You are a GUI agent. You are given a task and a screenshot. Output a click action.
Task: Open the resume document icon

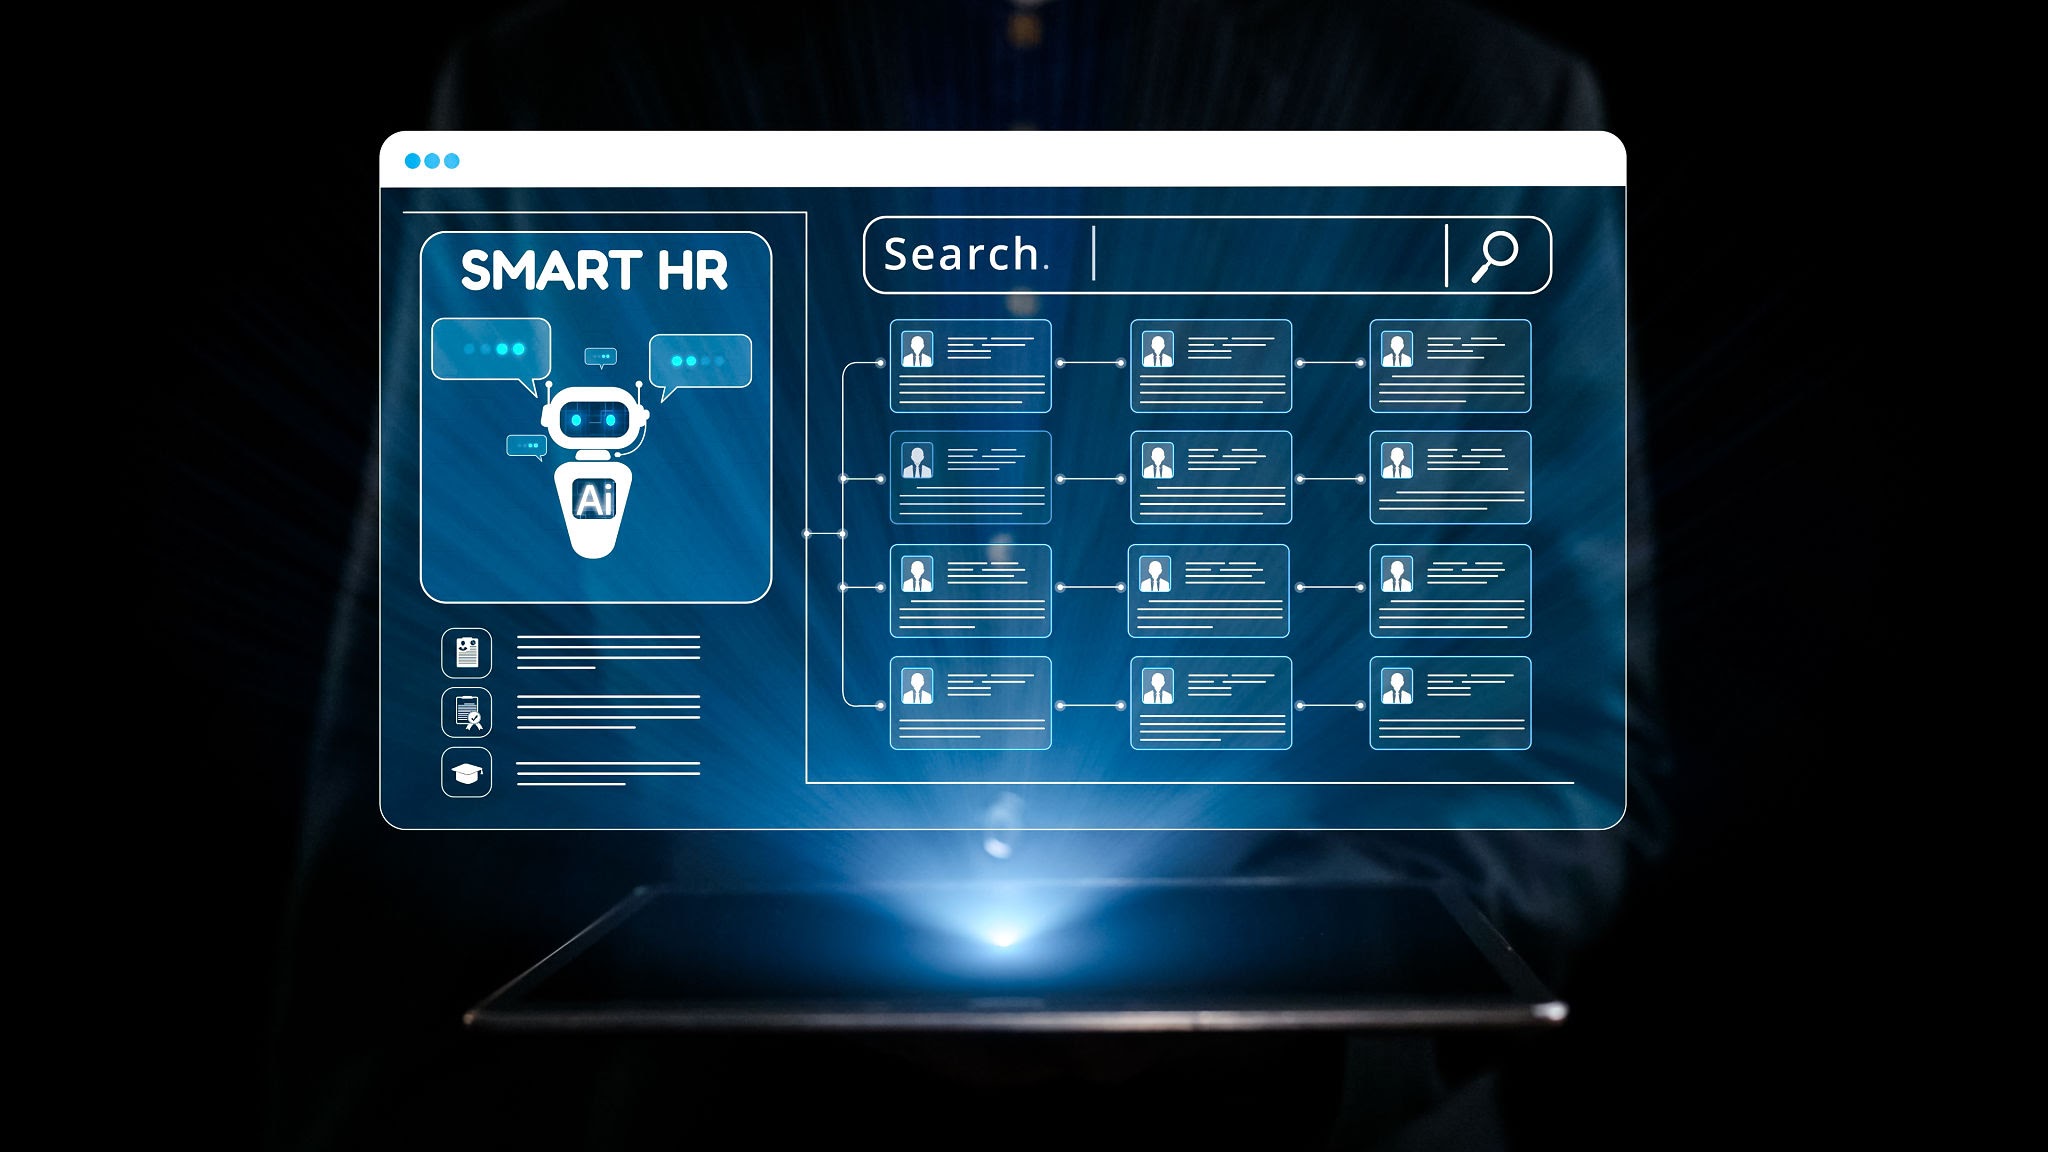[467, 653]
